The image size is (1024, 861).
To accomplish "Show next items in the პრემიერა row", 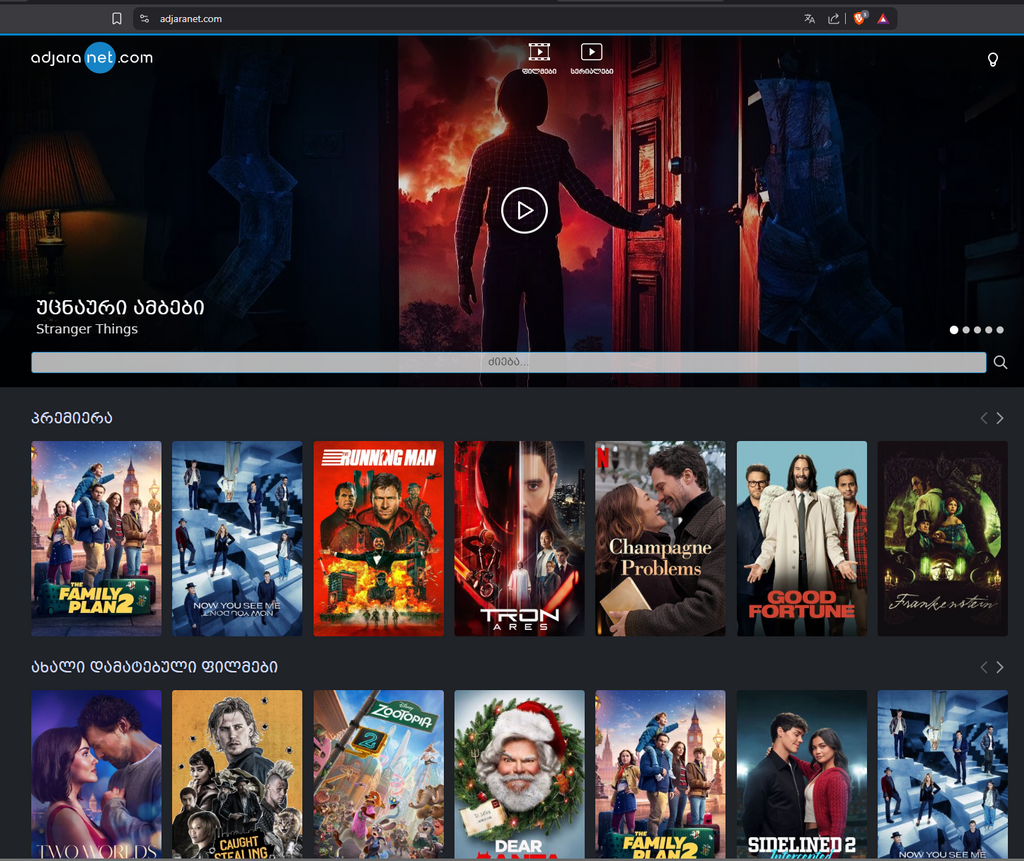I will point(1000,418).
